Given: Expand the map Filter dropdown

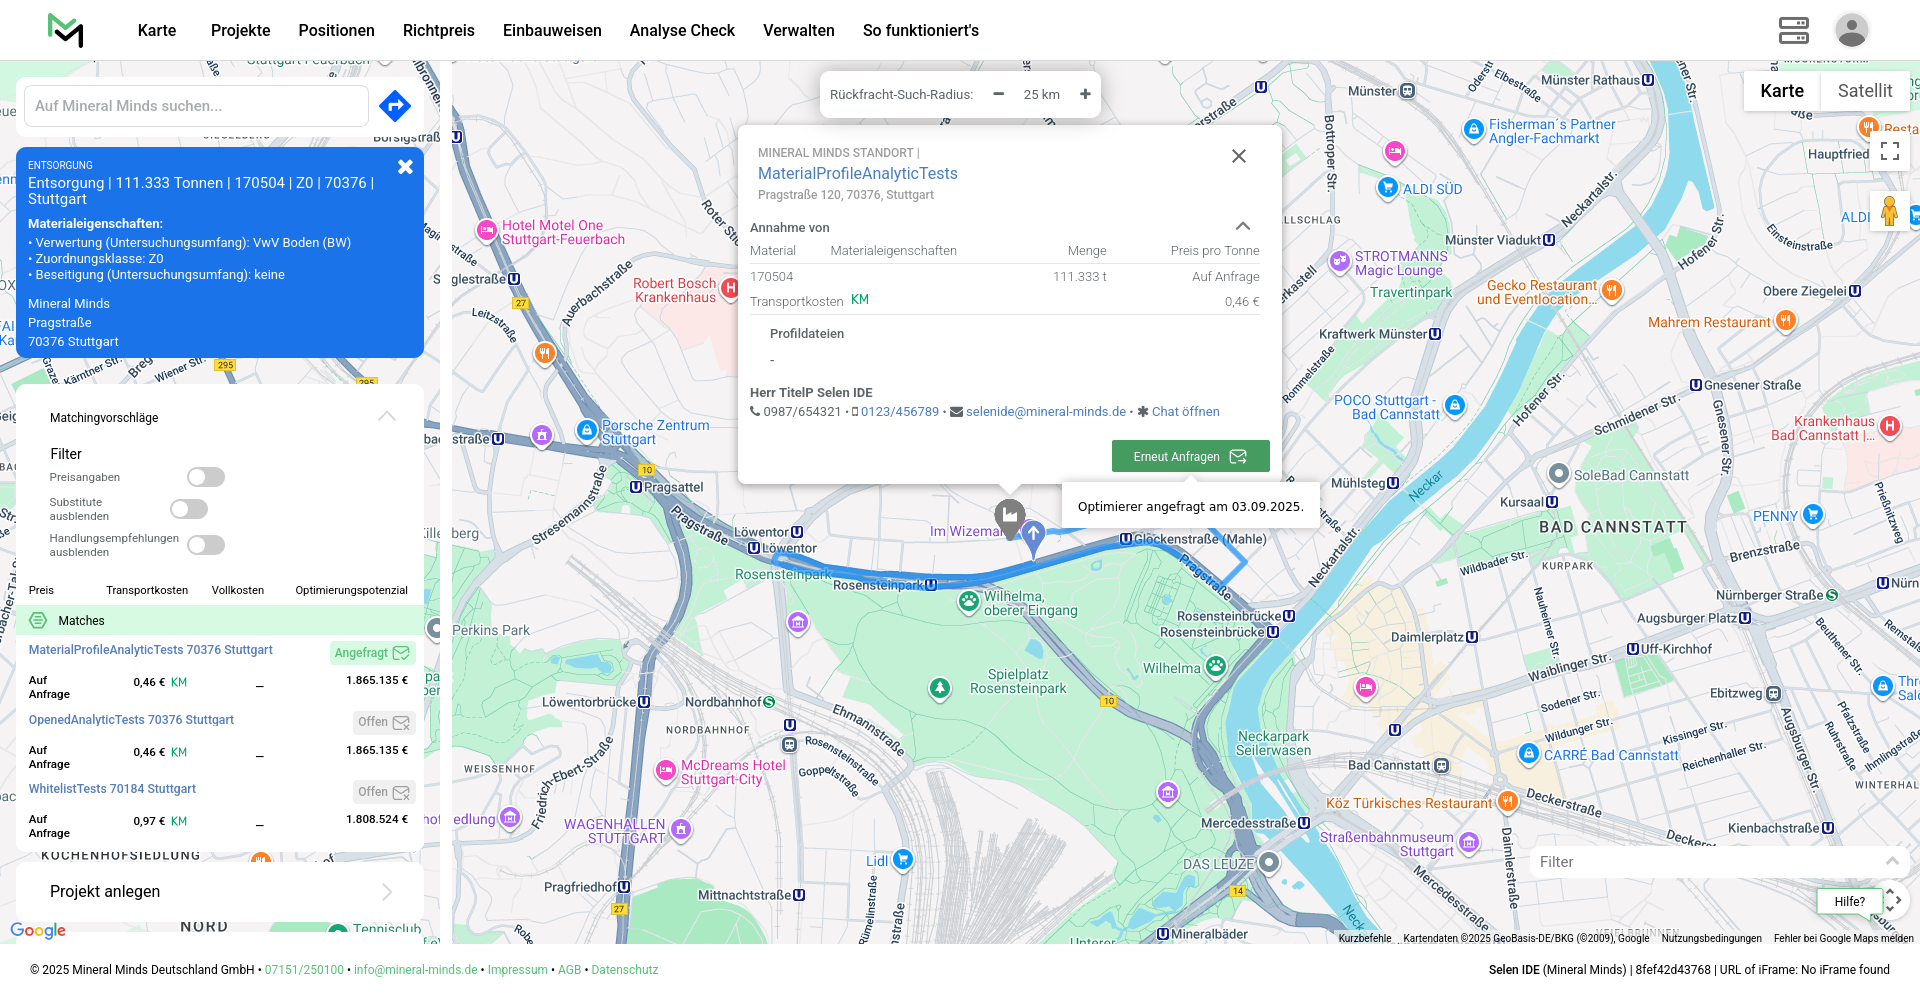Looking at the screenshot, I should (x=1891, y=861).
